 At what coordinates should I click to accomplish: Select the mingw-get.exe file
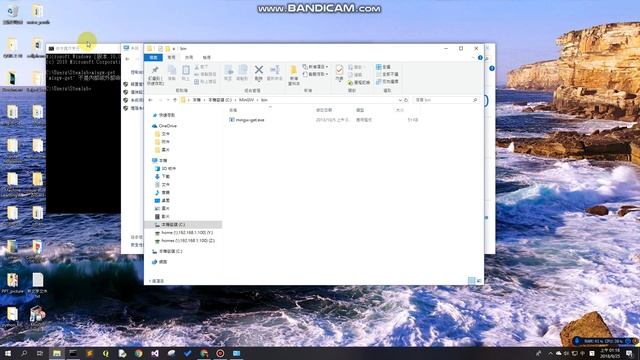click(250, 120)
